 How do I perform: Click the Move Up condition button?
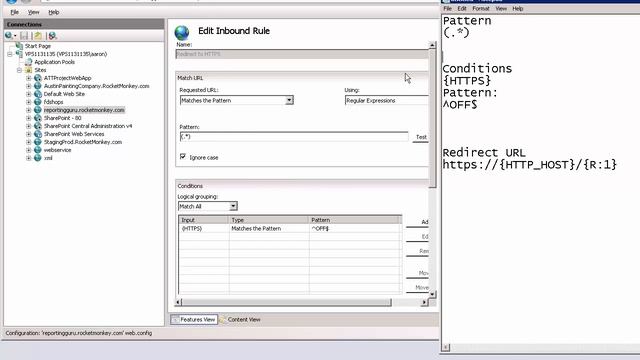click(x=418, y=273)
